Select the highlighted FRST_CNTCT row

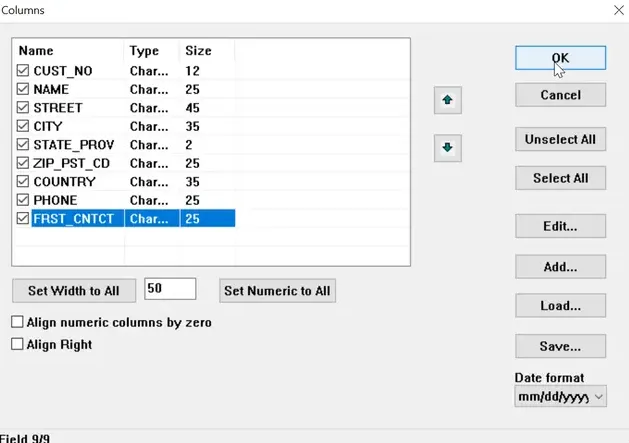tap(133, 218)
